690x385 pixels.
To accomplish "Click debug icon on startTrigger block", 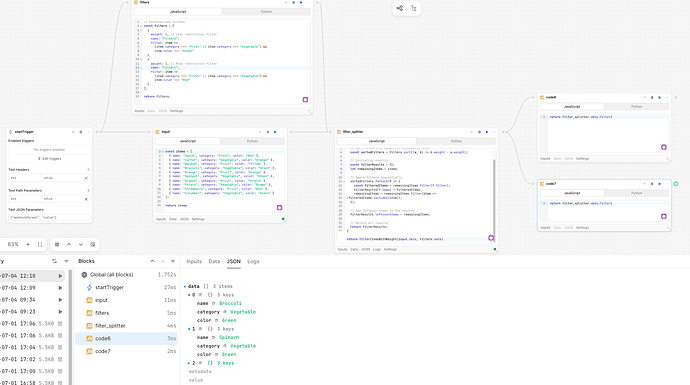I will click(81, 132).
